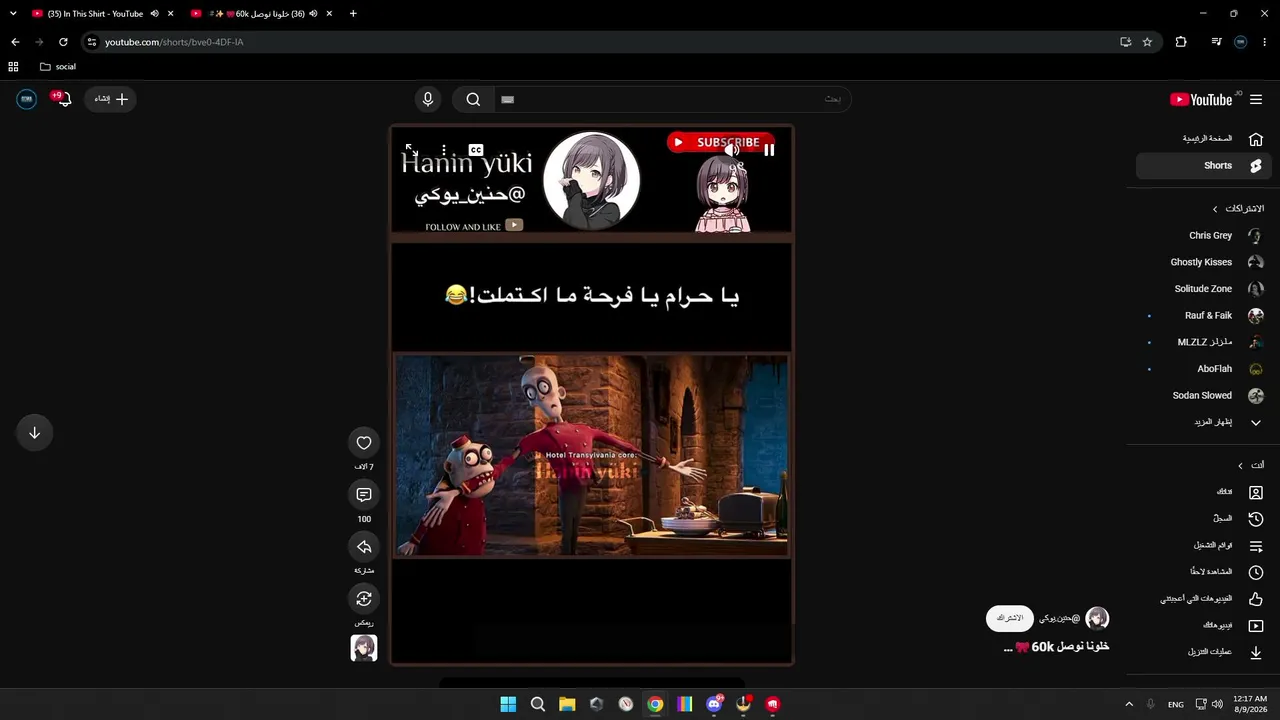Open the sound thumbnail under Remix
The height and width of the screenshot is (720, 1280).
364,648
